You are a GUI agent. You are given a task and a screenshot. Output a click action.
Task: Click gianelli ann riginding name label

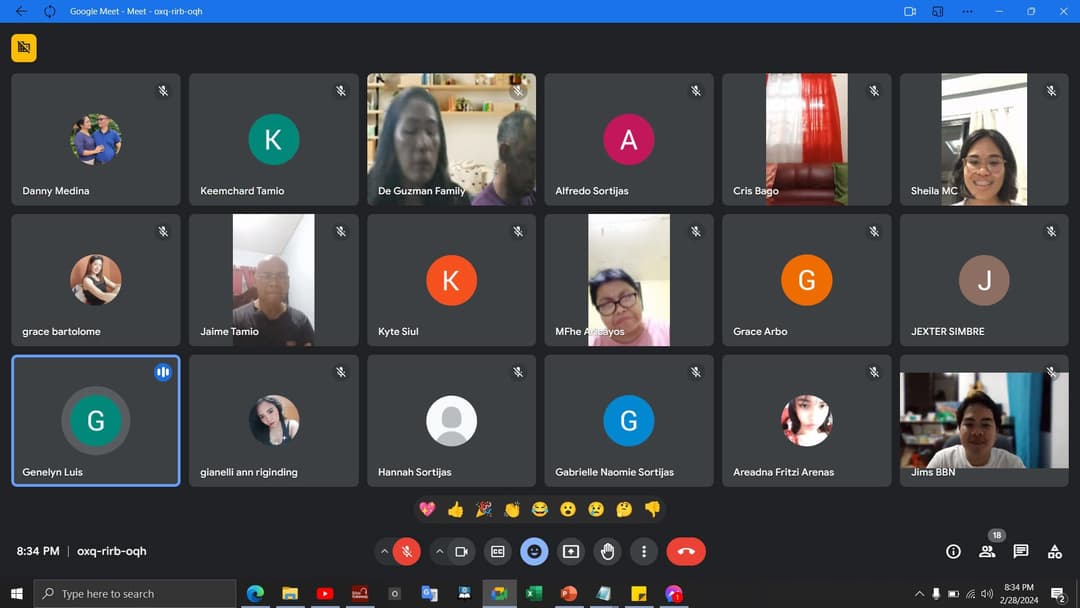tap(249, 472)
